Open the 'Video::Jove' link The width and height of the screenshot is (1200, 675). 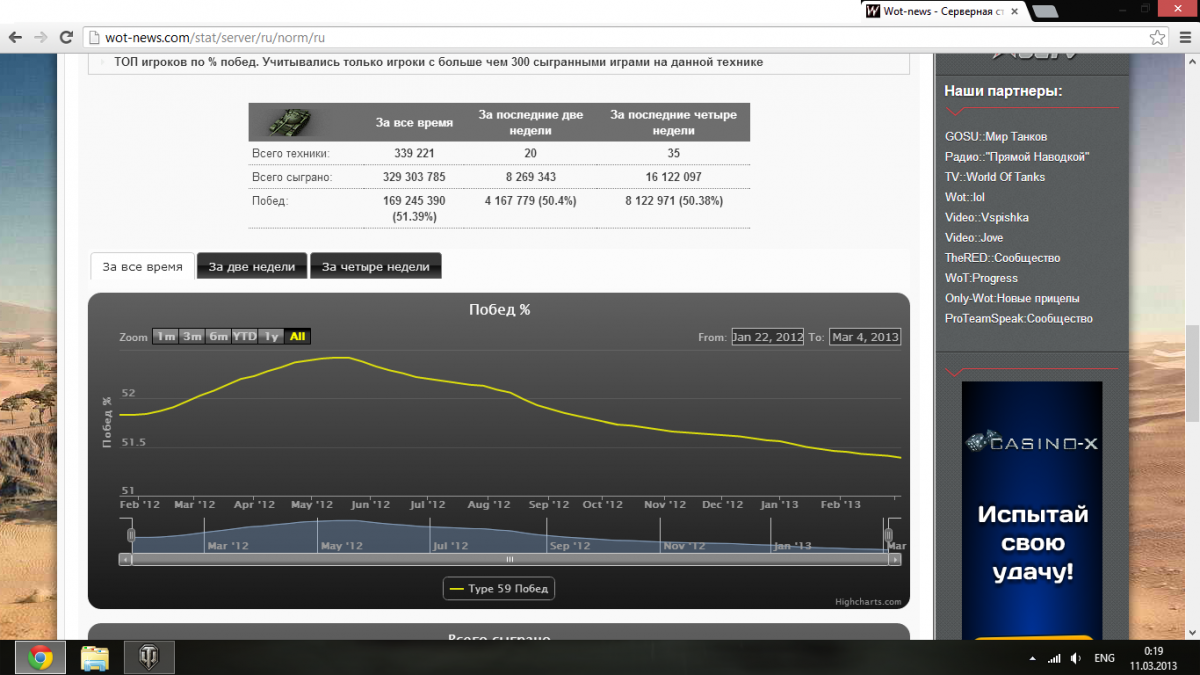974,238
